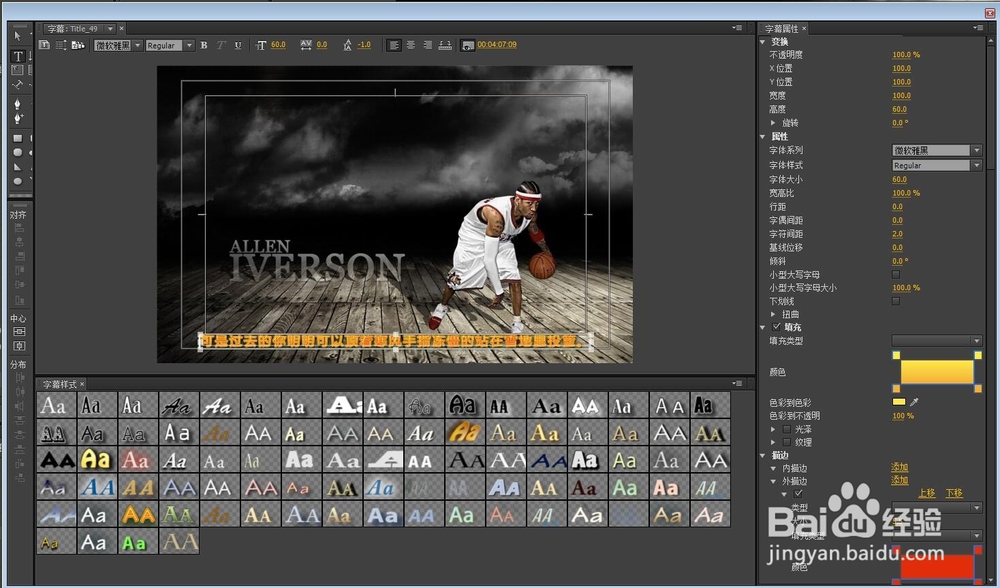Screen dimensions: 1000x588
Task: Expand the 扭曲 property
Action: coord(773,314)
